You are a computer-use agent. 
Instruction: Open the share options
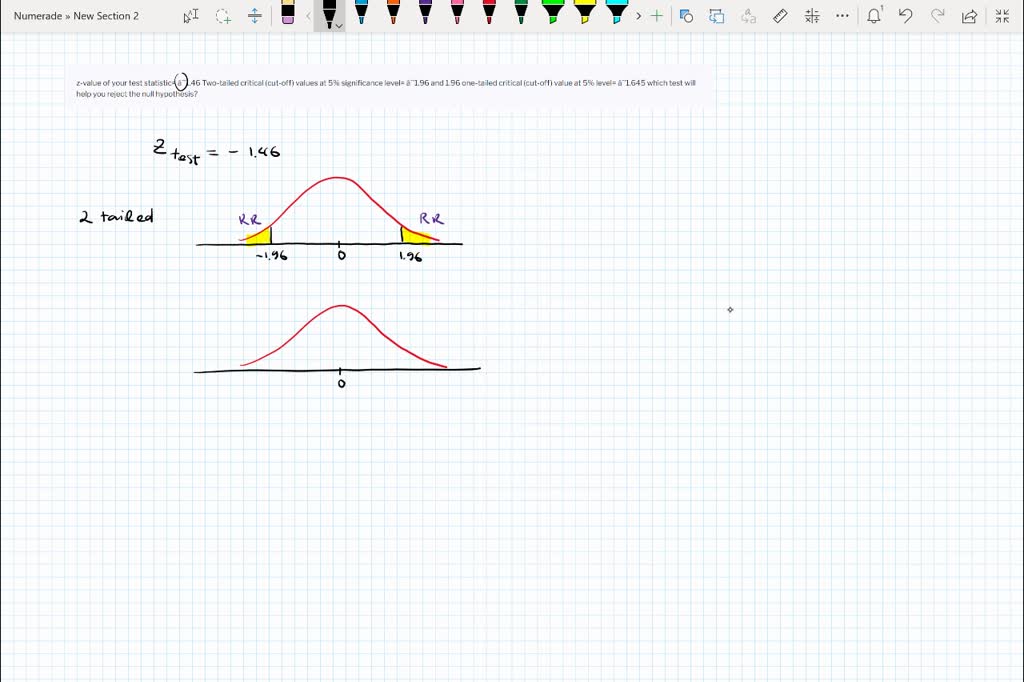click(x=969, y=16)
